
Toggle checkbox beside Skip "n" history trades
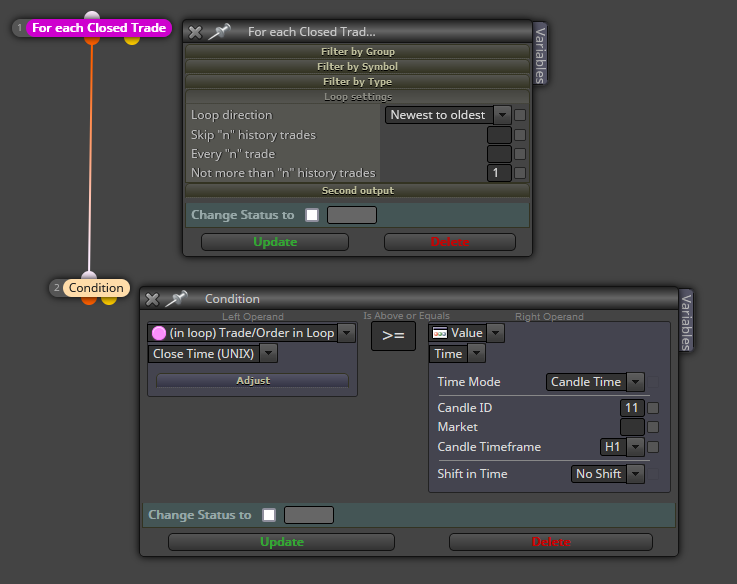[x=520, y=135]
